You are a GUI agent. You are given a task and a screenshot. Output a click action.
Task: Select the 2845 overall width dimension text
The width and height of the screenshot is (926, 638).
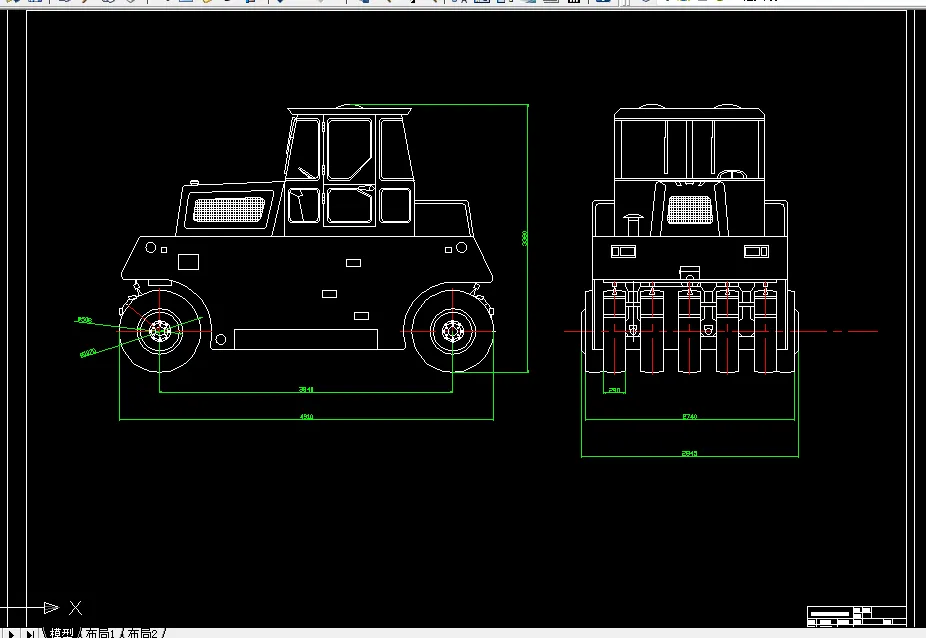[x=689, y=454]
